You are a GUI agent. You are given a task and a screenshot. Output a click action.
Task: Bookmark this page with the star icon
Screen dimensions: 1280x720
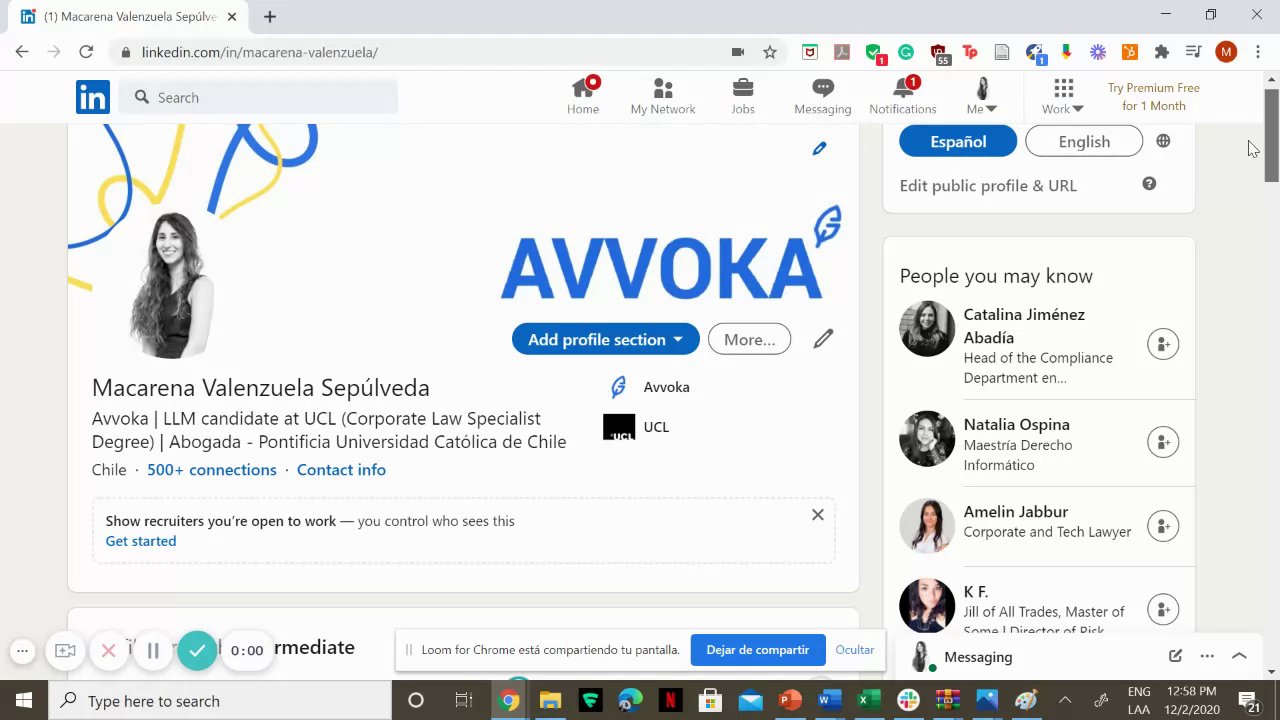[x=770, y=52]
